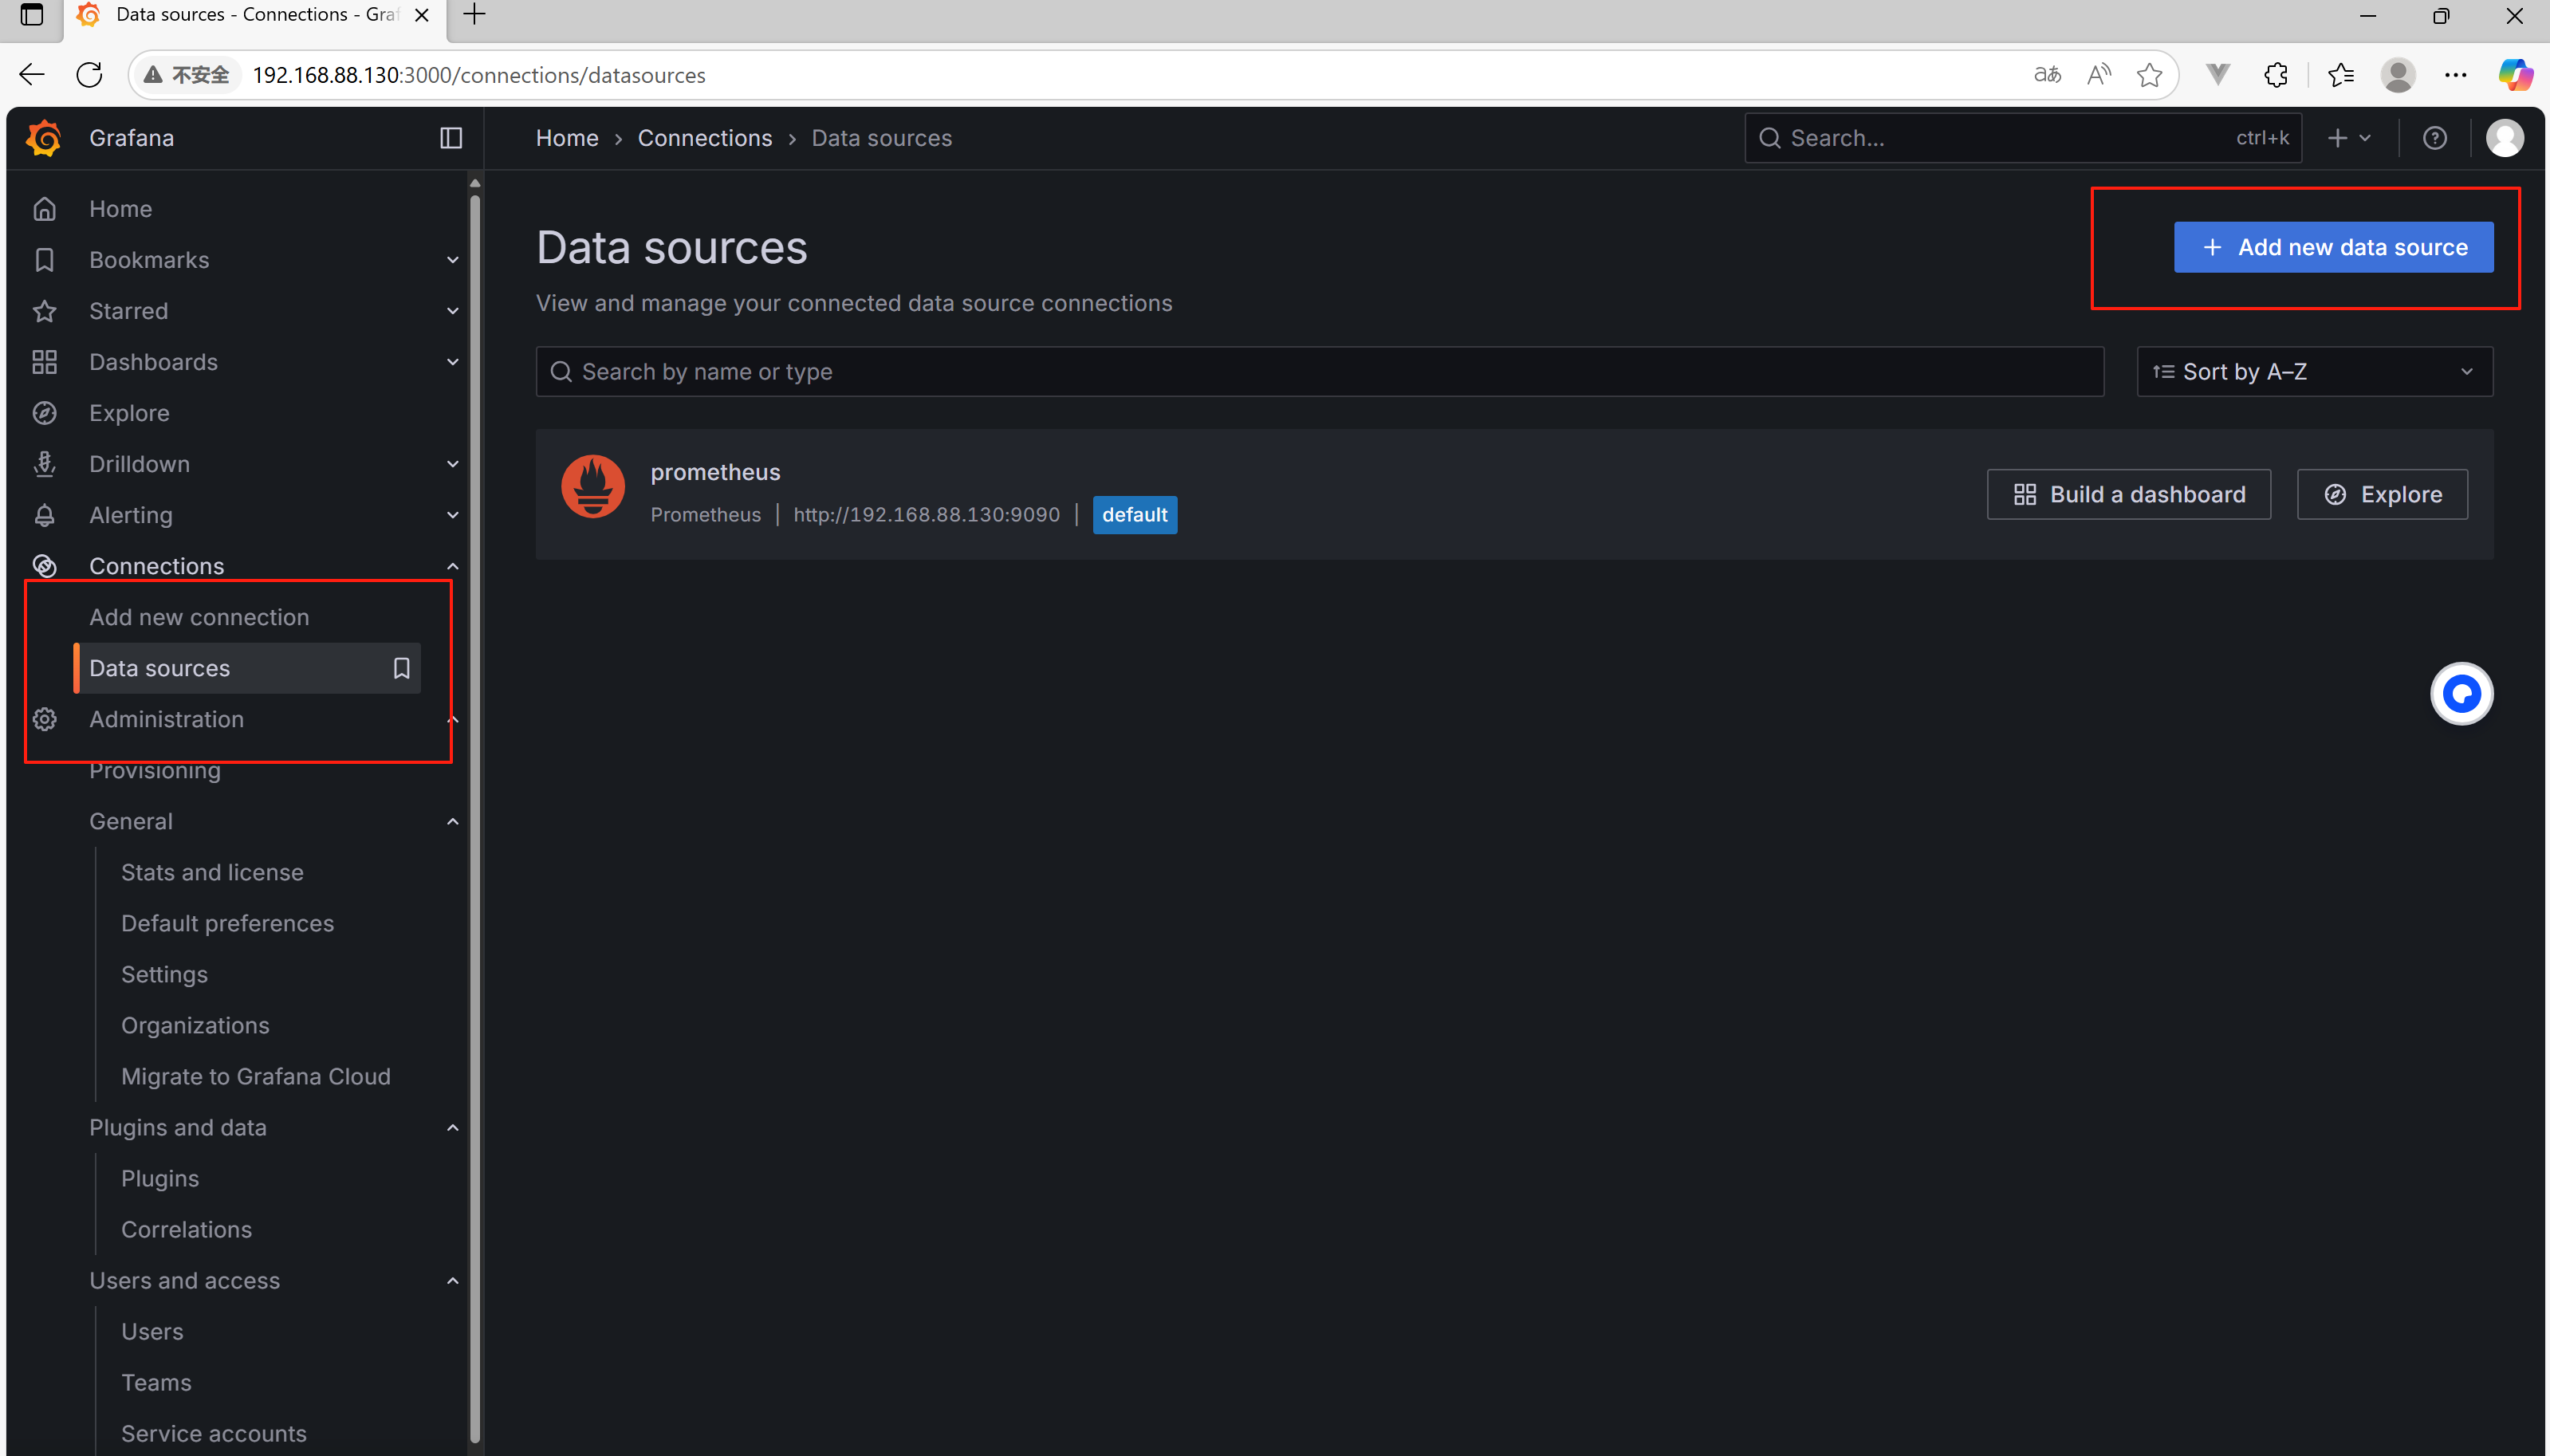Open Home in the sidebar
Screen dimensions: 2550x1456
point(120,209)
